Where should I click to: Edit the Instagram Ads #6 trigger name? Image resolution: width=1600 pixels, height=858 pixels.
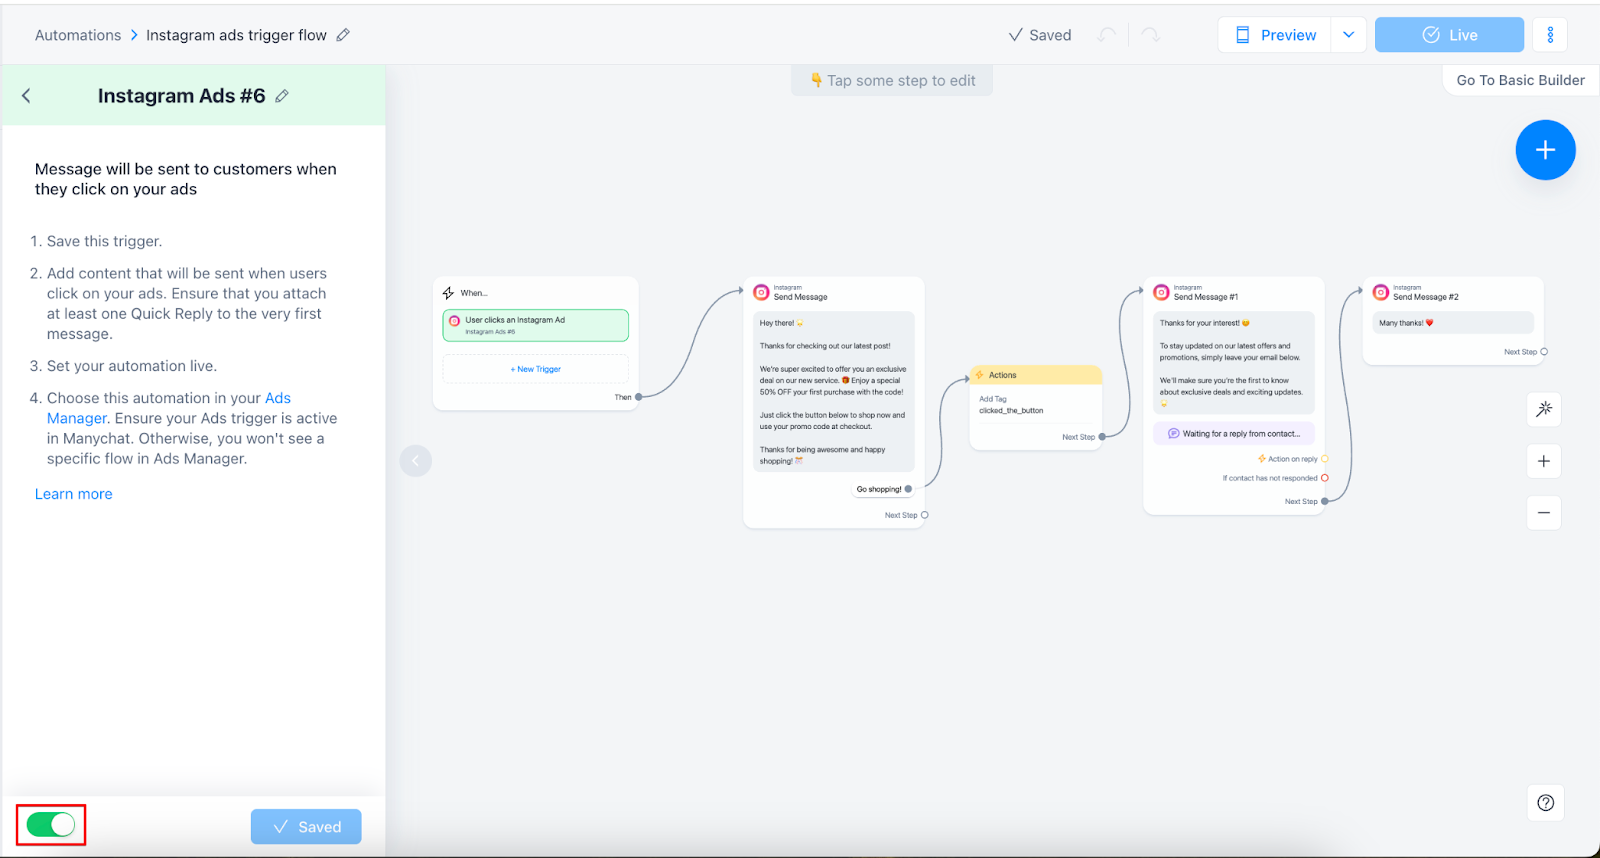point(282,96)
